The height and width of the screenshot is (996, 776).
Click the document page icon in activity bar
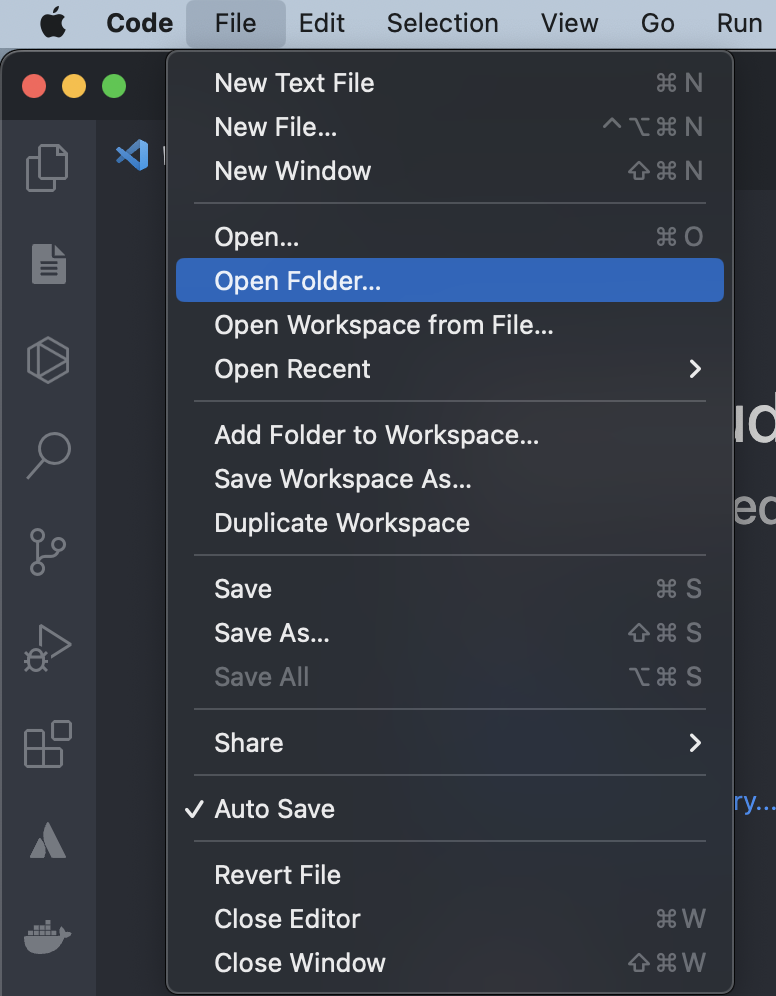click(x=47, y=264)
